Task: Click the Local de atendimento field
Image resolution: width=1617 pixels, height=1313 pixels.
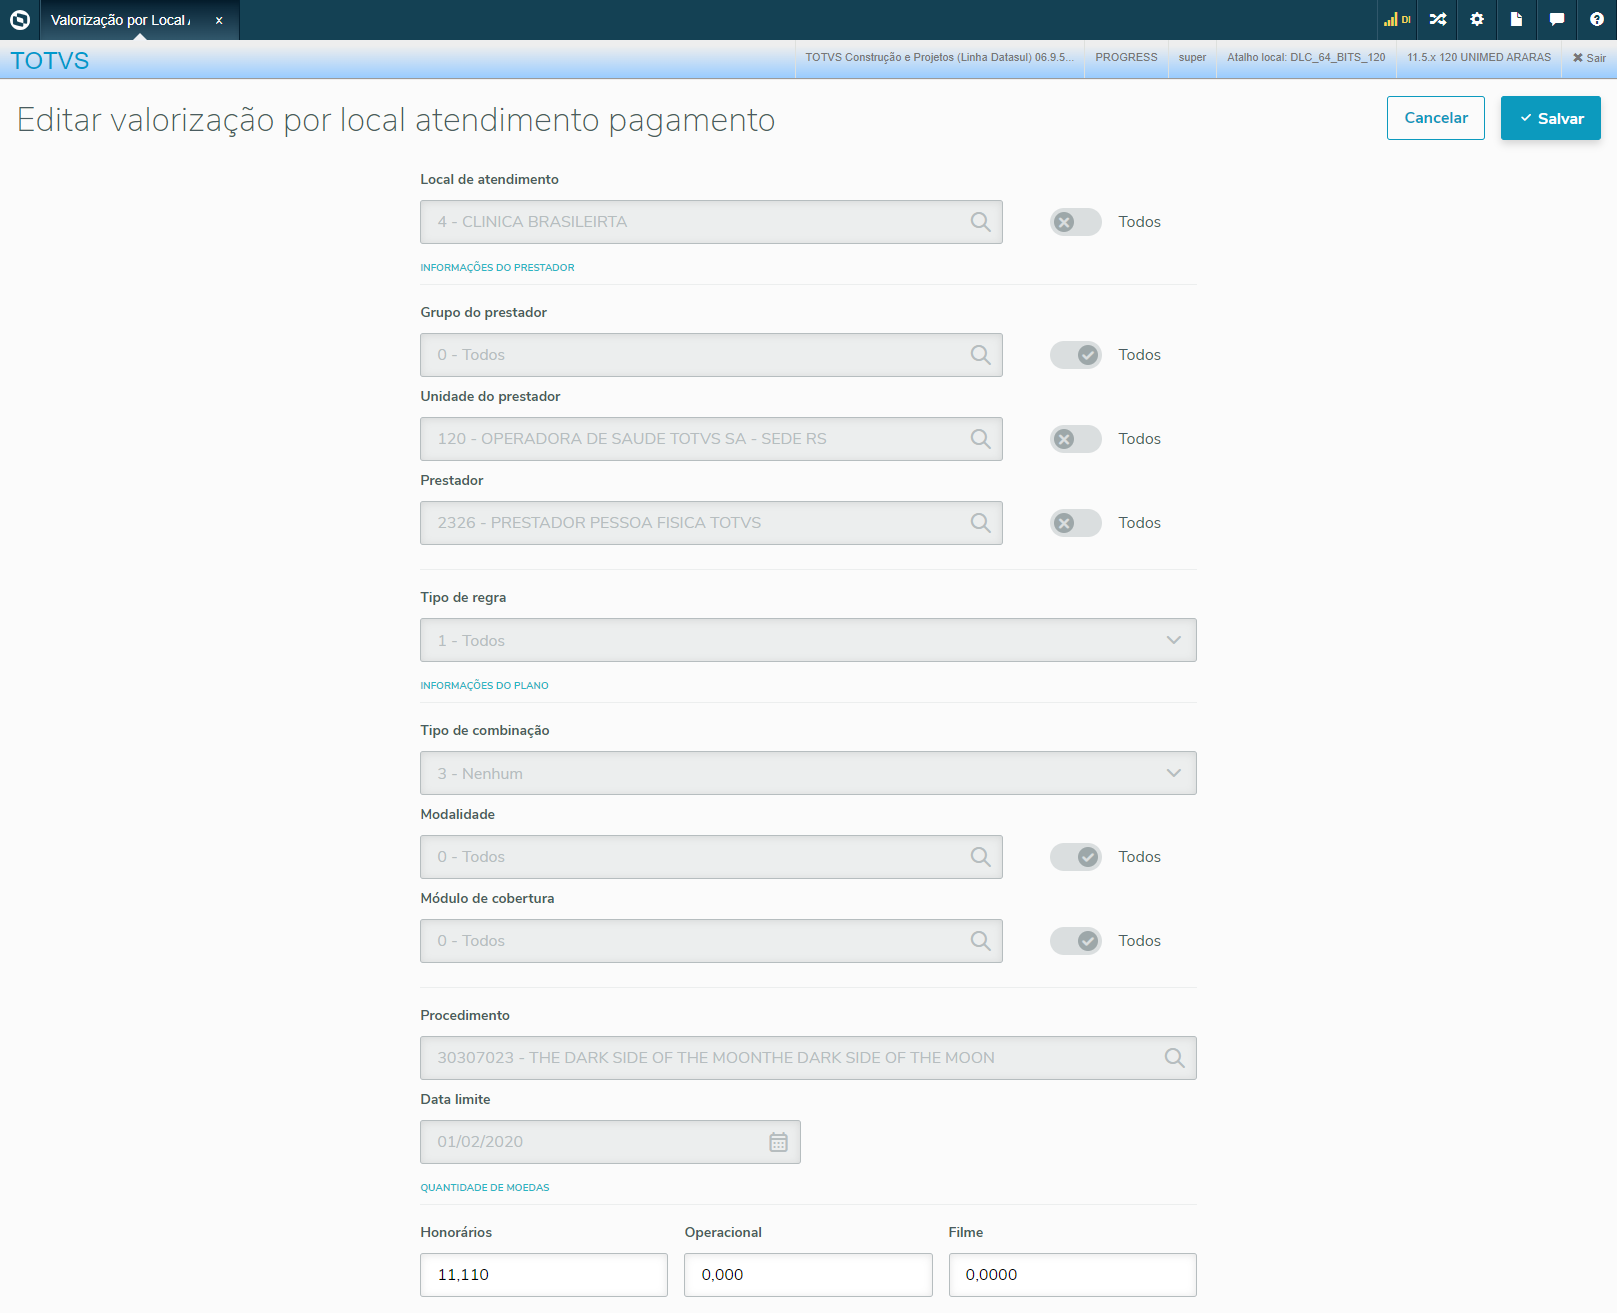Action: (x=711, y=222)
